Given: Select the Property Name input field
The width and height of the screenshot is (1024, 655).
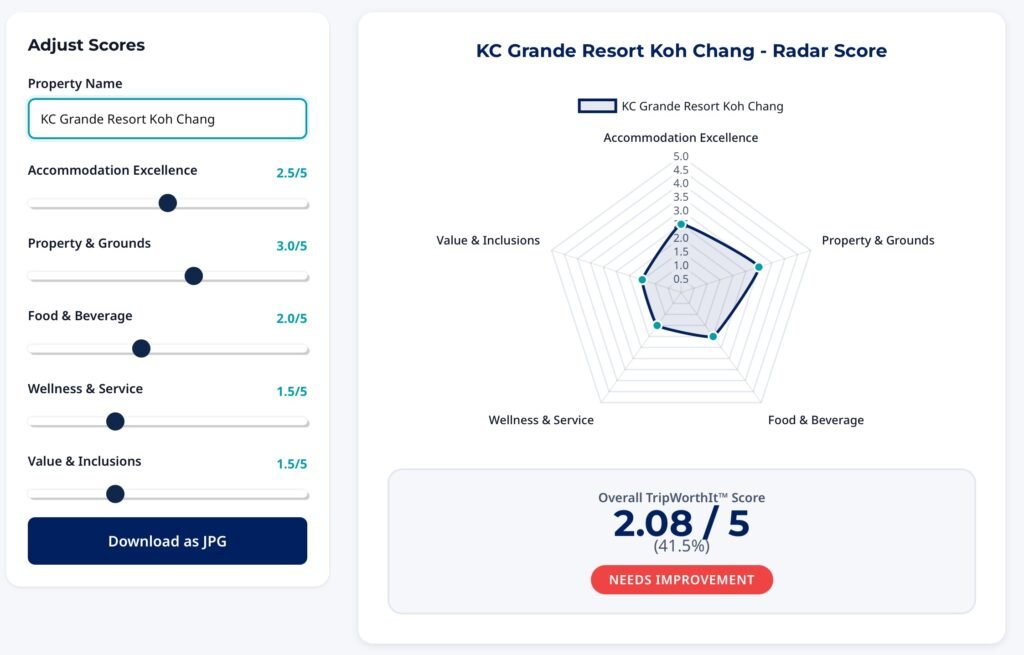Looking at the screenshot, I should 167,118.
